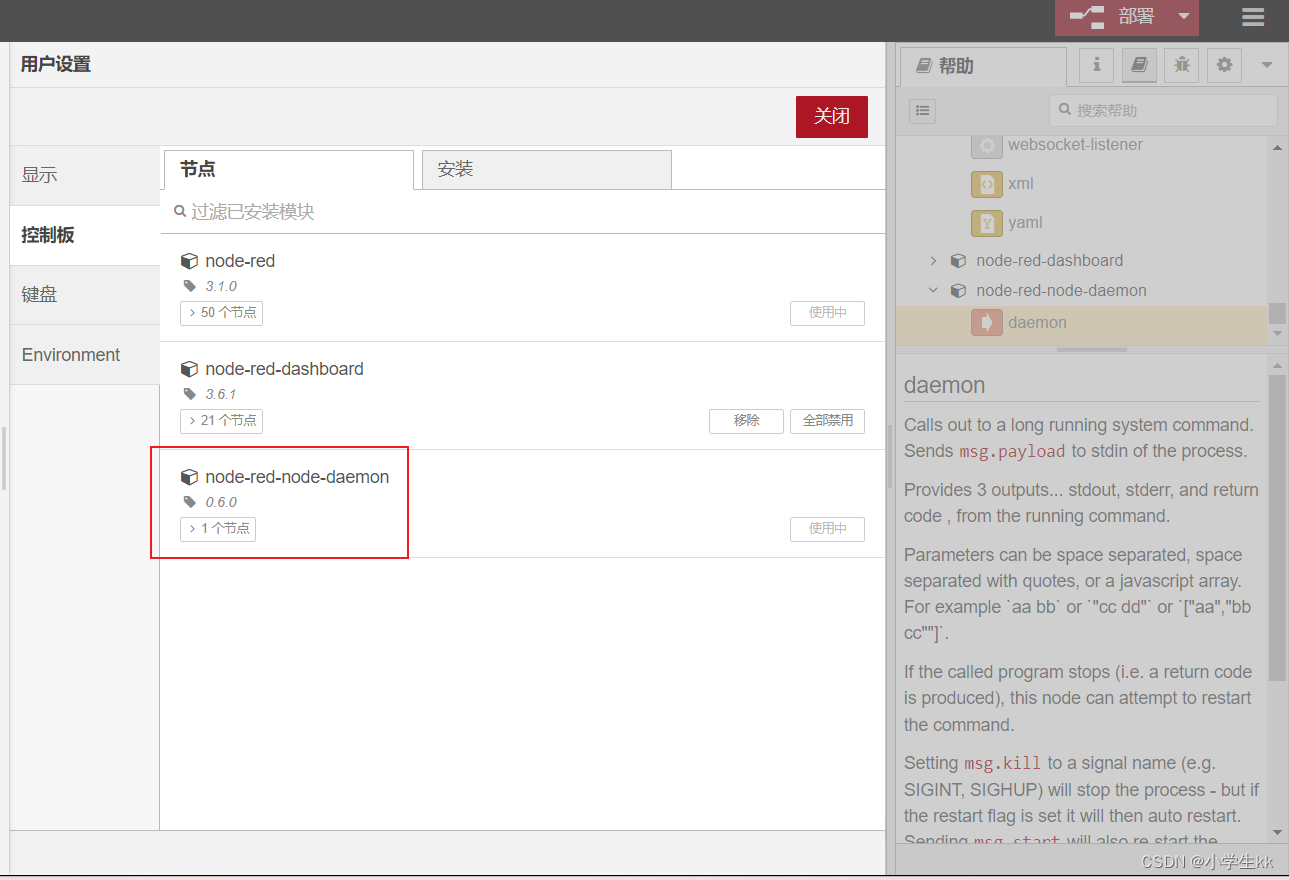Viewport: 1289px width, 880px height.
Task: Click the daemon help heading
Action: point(944,385)
